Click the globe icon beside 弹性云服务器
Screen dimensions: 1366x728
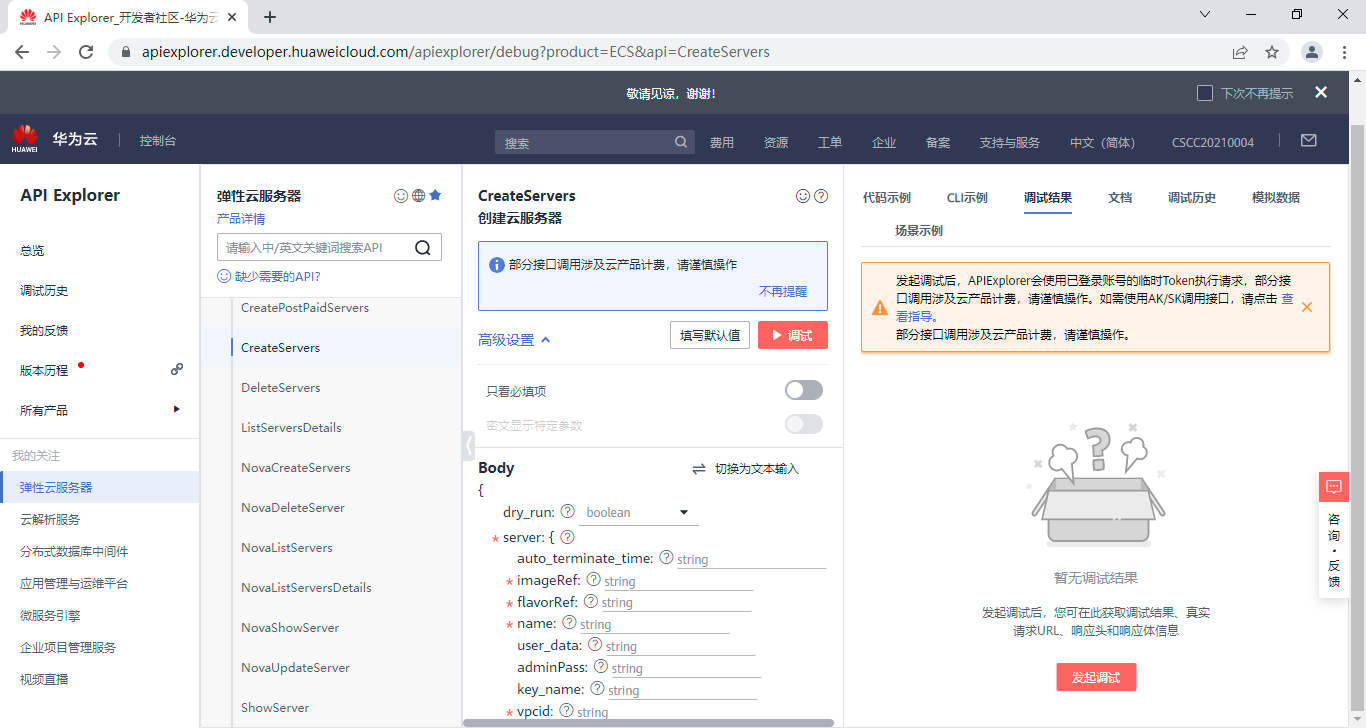point(419,196)
